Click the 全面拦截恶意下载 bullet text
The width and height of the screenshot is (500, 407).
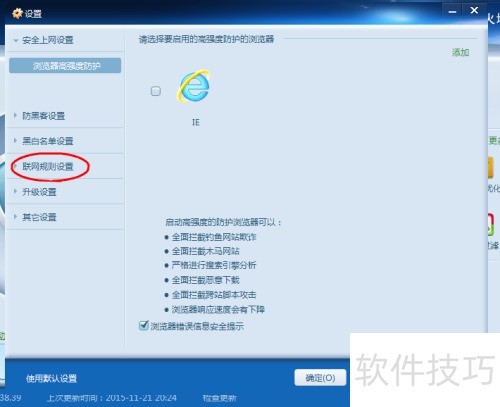[205, 280]
